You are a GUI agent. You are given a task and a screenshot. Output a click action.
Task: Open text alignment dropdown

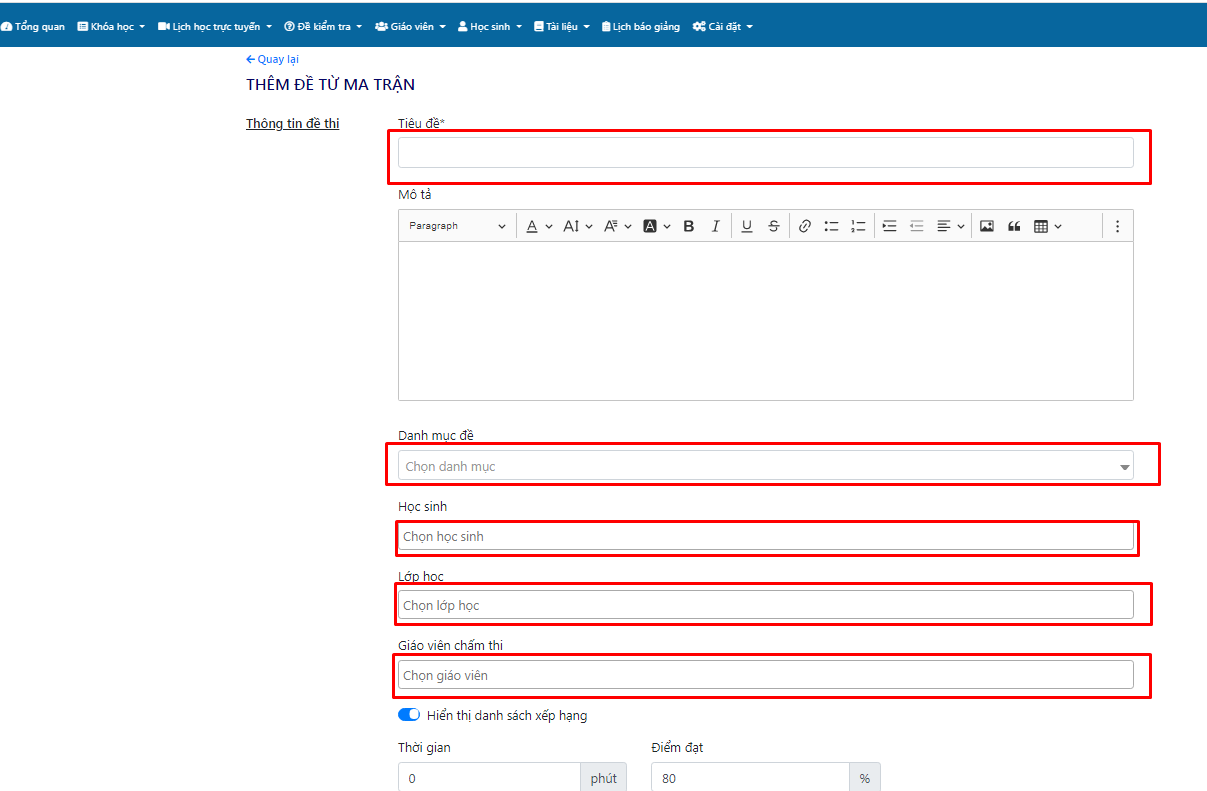[x=950, y=226]
